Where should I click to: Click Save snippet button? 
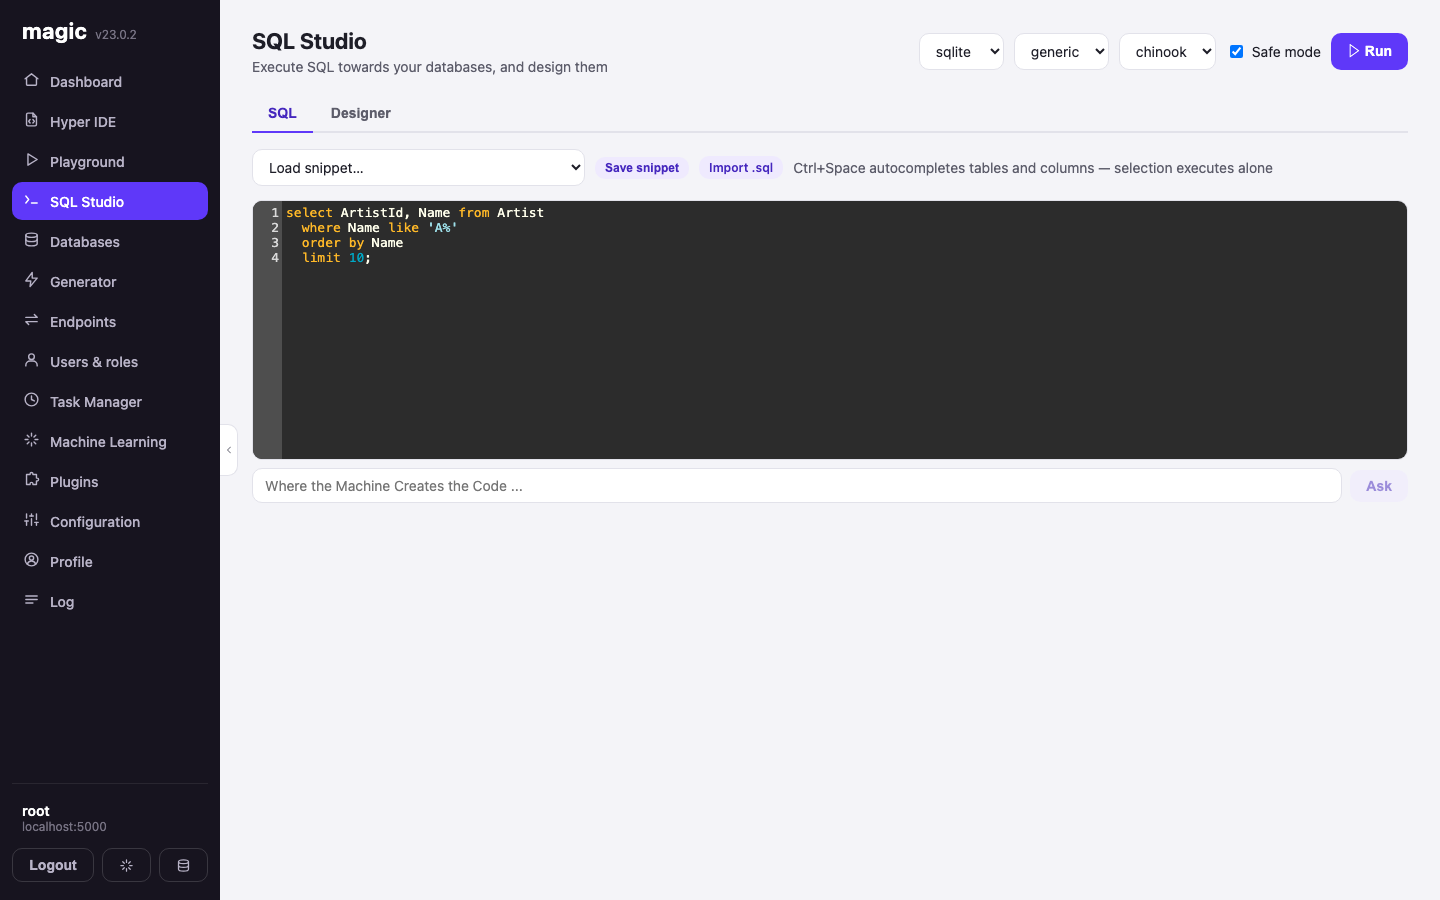click(642, 168)
